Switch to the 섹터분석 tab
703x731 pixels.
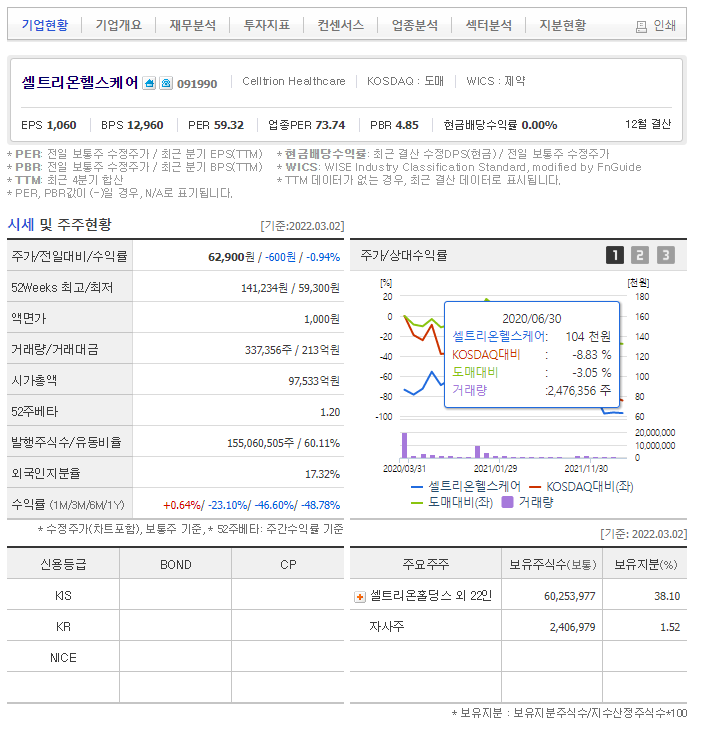click(489, 25)
